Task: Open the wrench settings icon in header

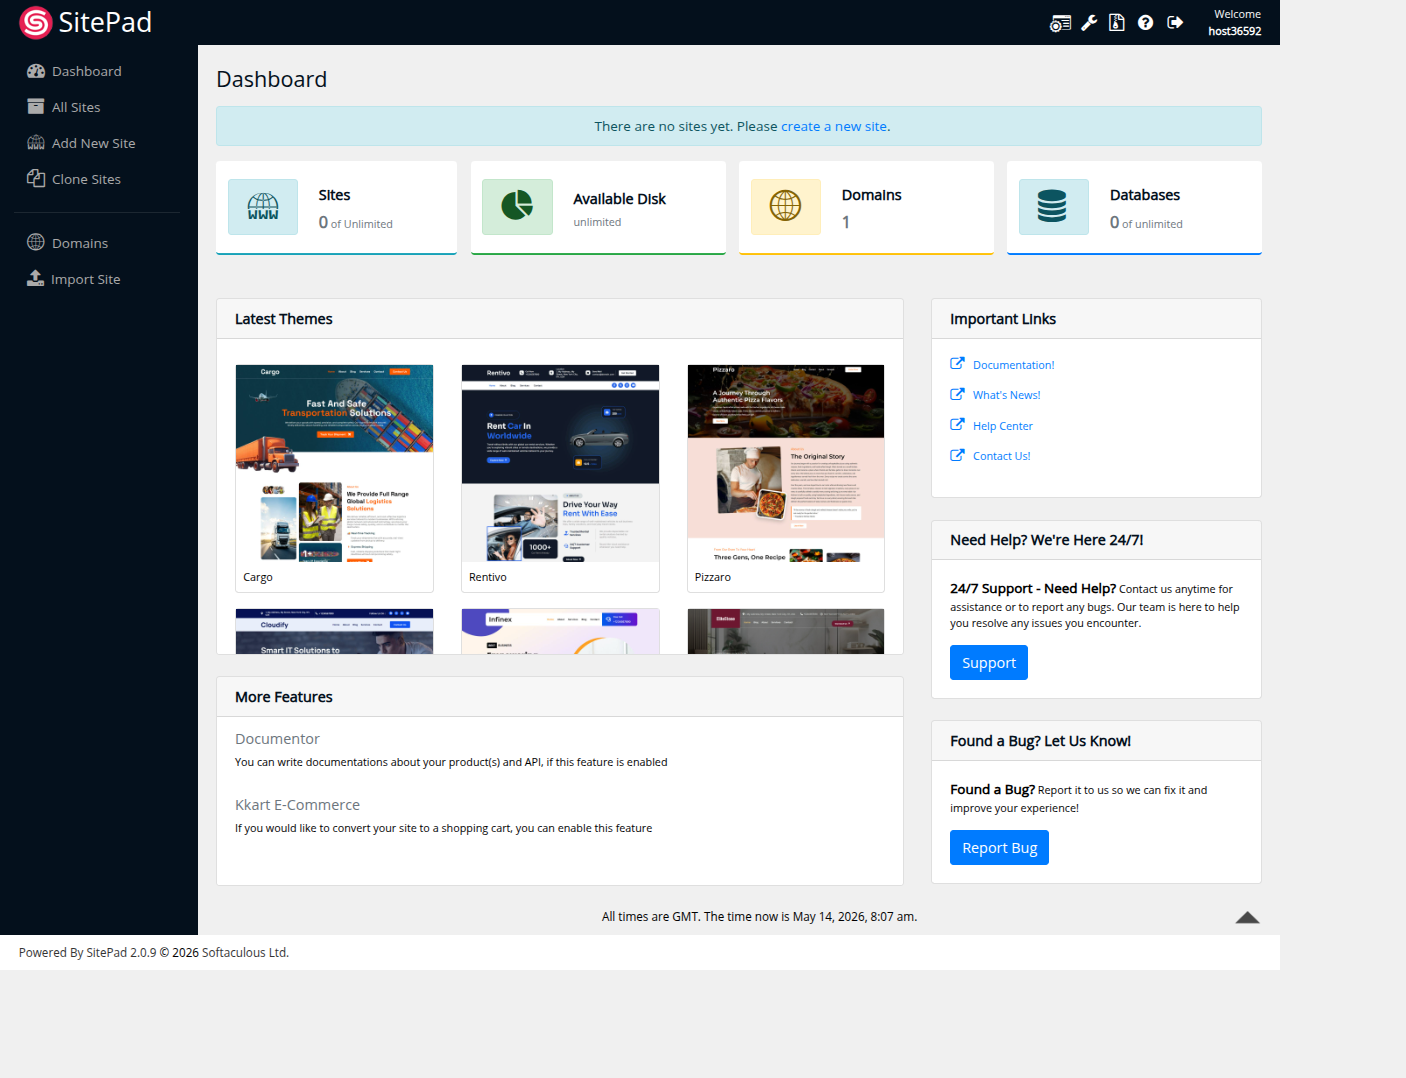Action: pos(1089,23)
